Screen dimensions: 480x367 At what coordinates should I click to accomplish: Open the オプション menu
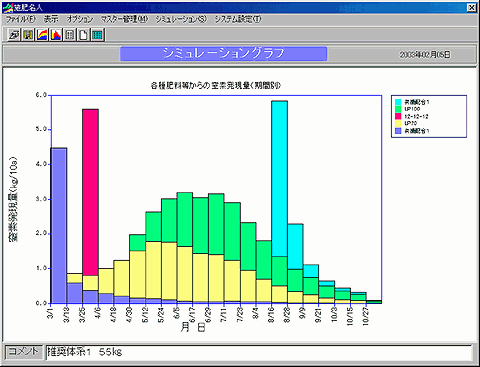[80, 19]
